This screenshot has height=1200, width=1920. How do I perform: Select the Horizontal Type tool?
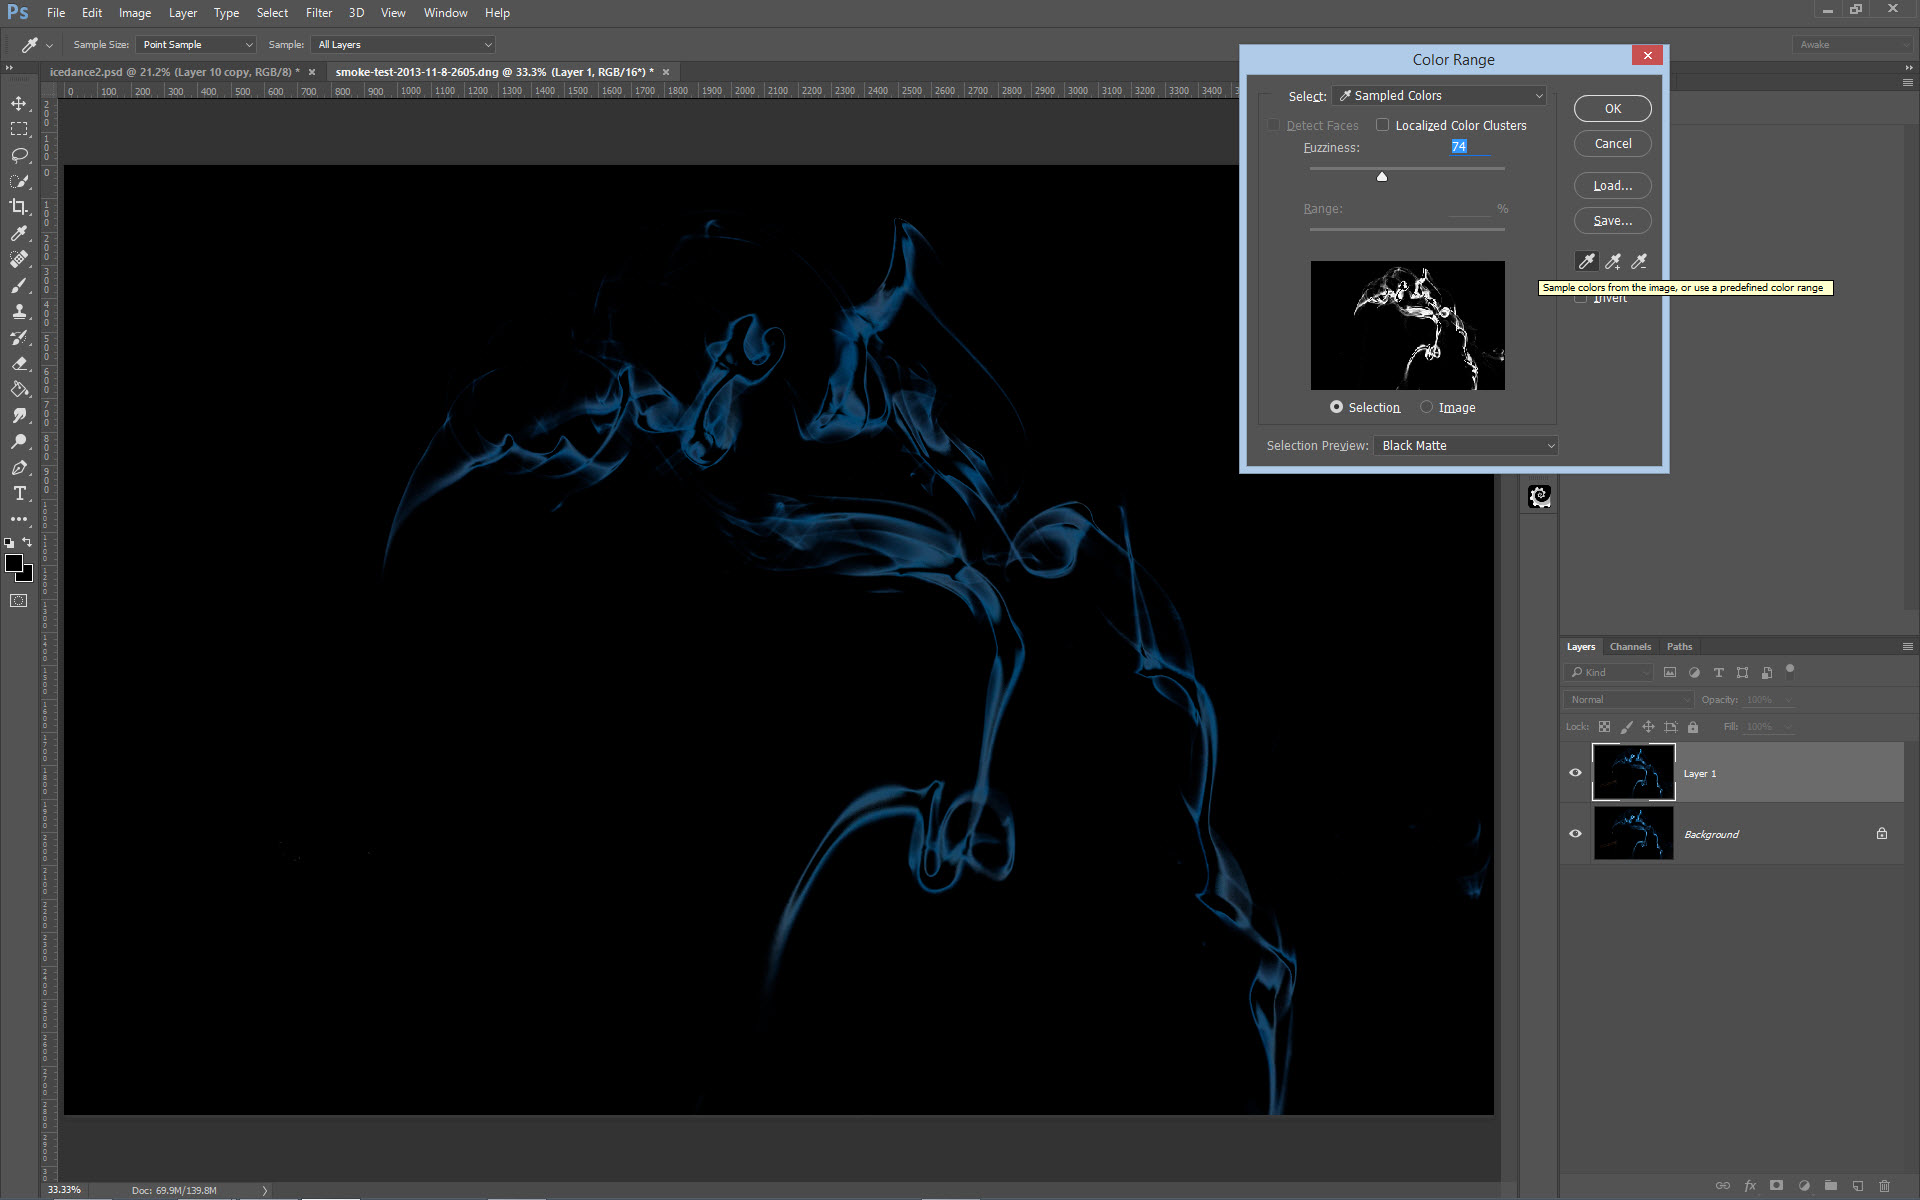[19, 493]
